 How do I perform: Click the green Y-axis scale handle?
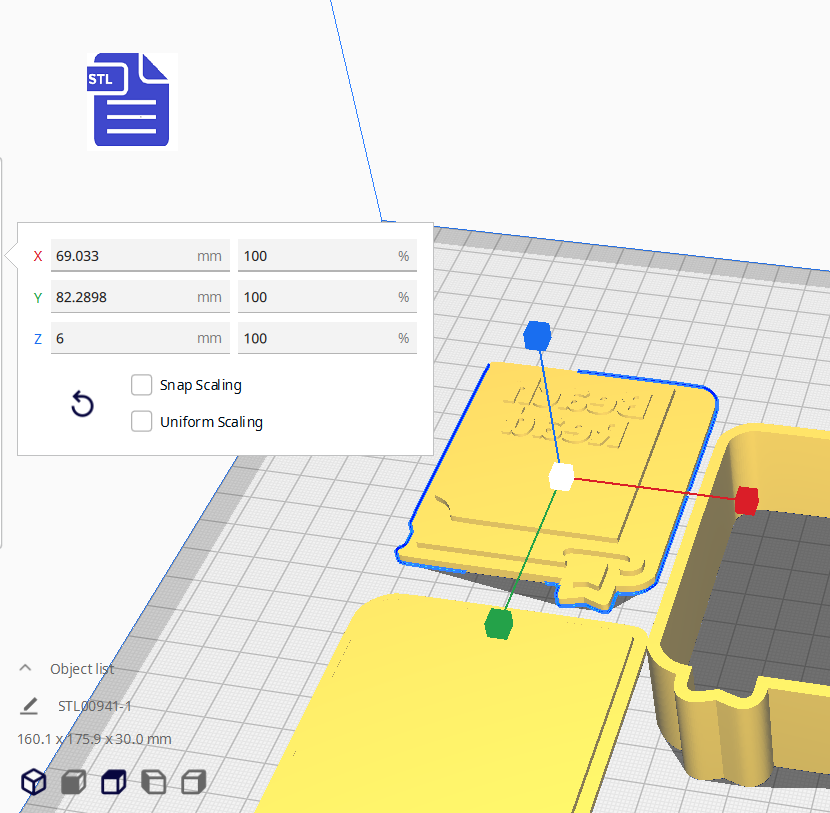[x=498, y=625]
